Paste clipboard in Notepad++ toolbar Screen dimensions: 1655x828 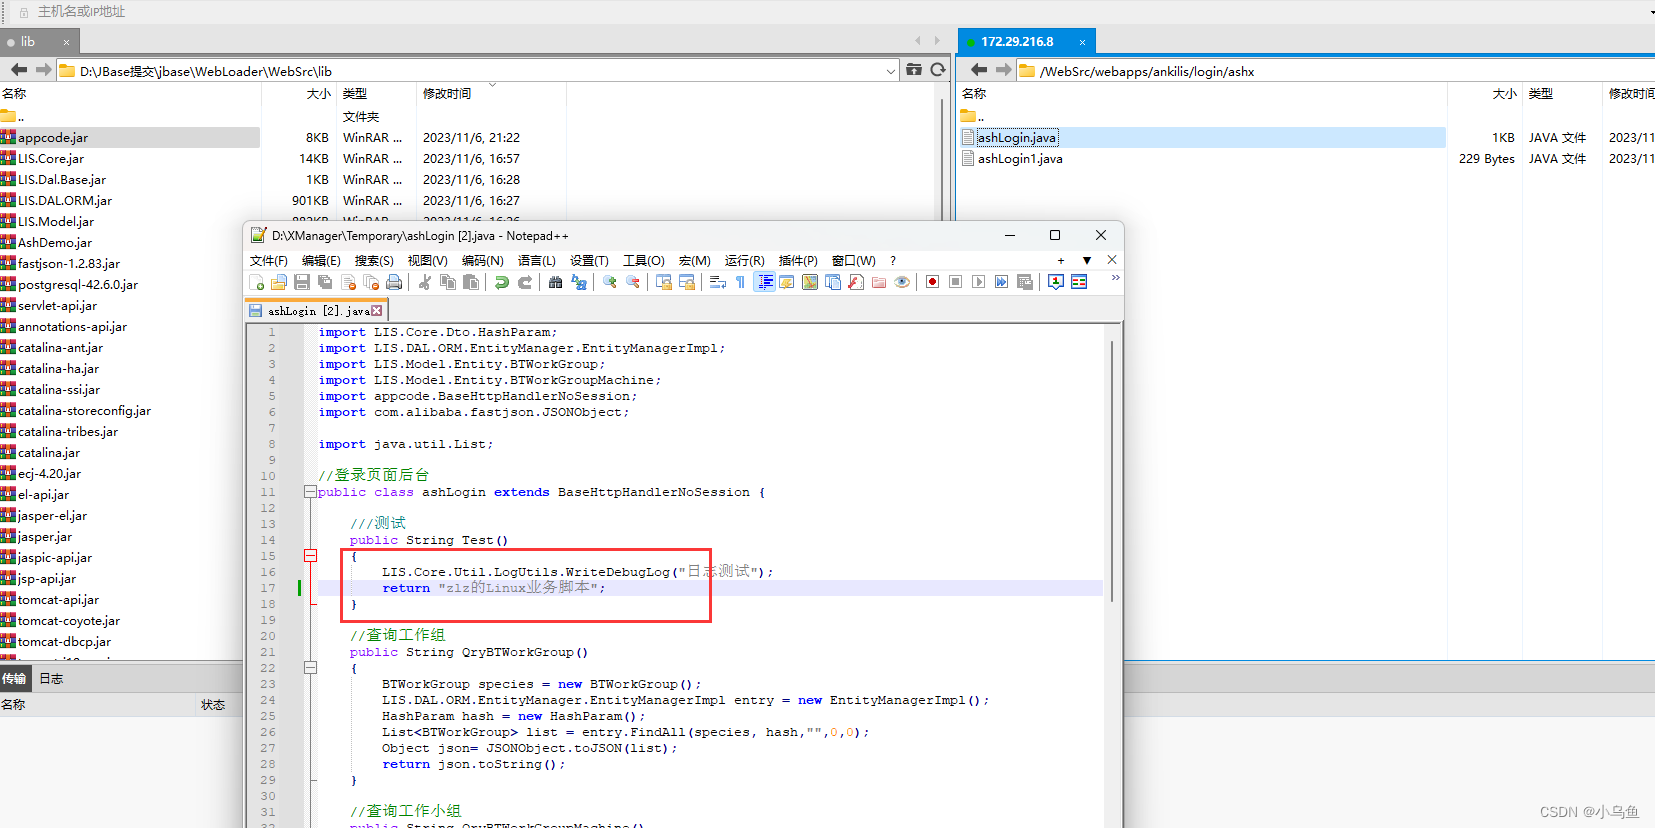point(471,283)
